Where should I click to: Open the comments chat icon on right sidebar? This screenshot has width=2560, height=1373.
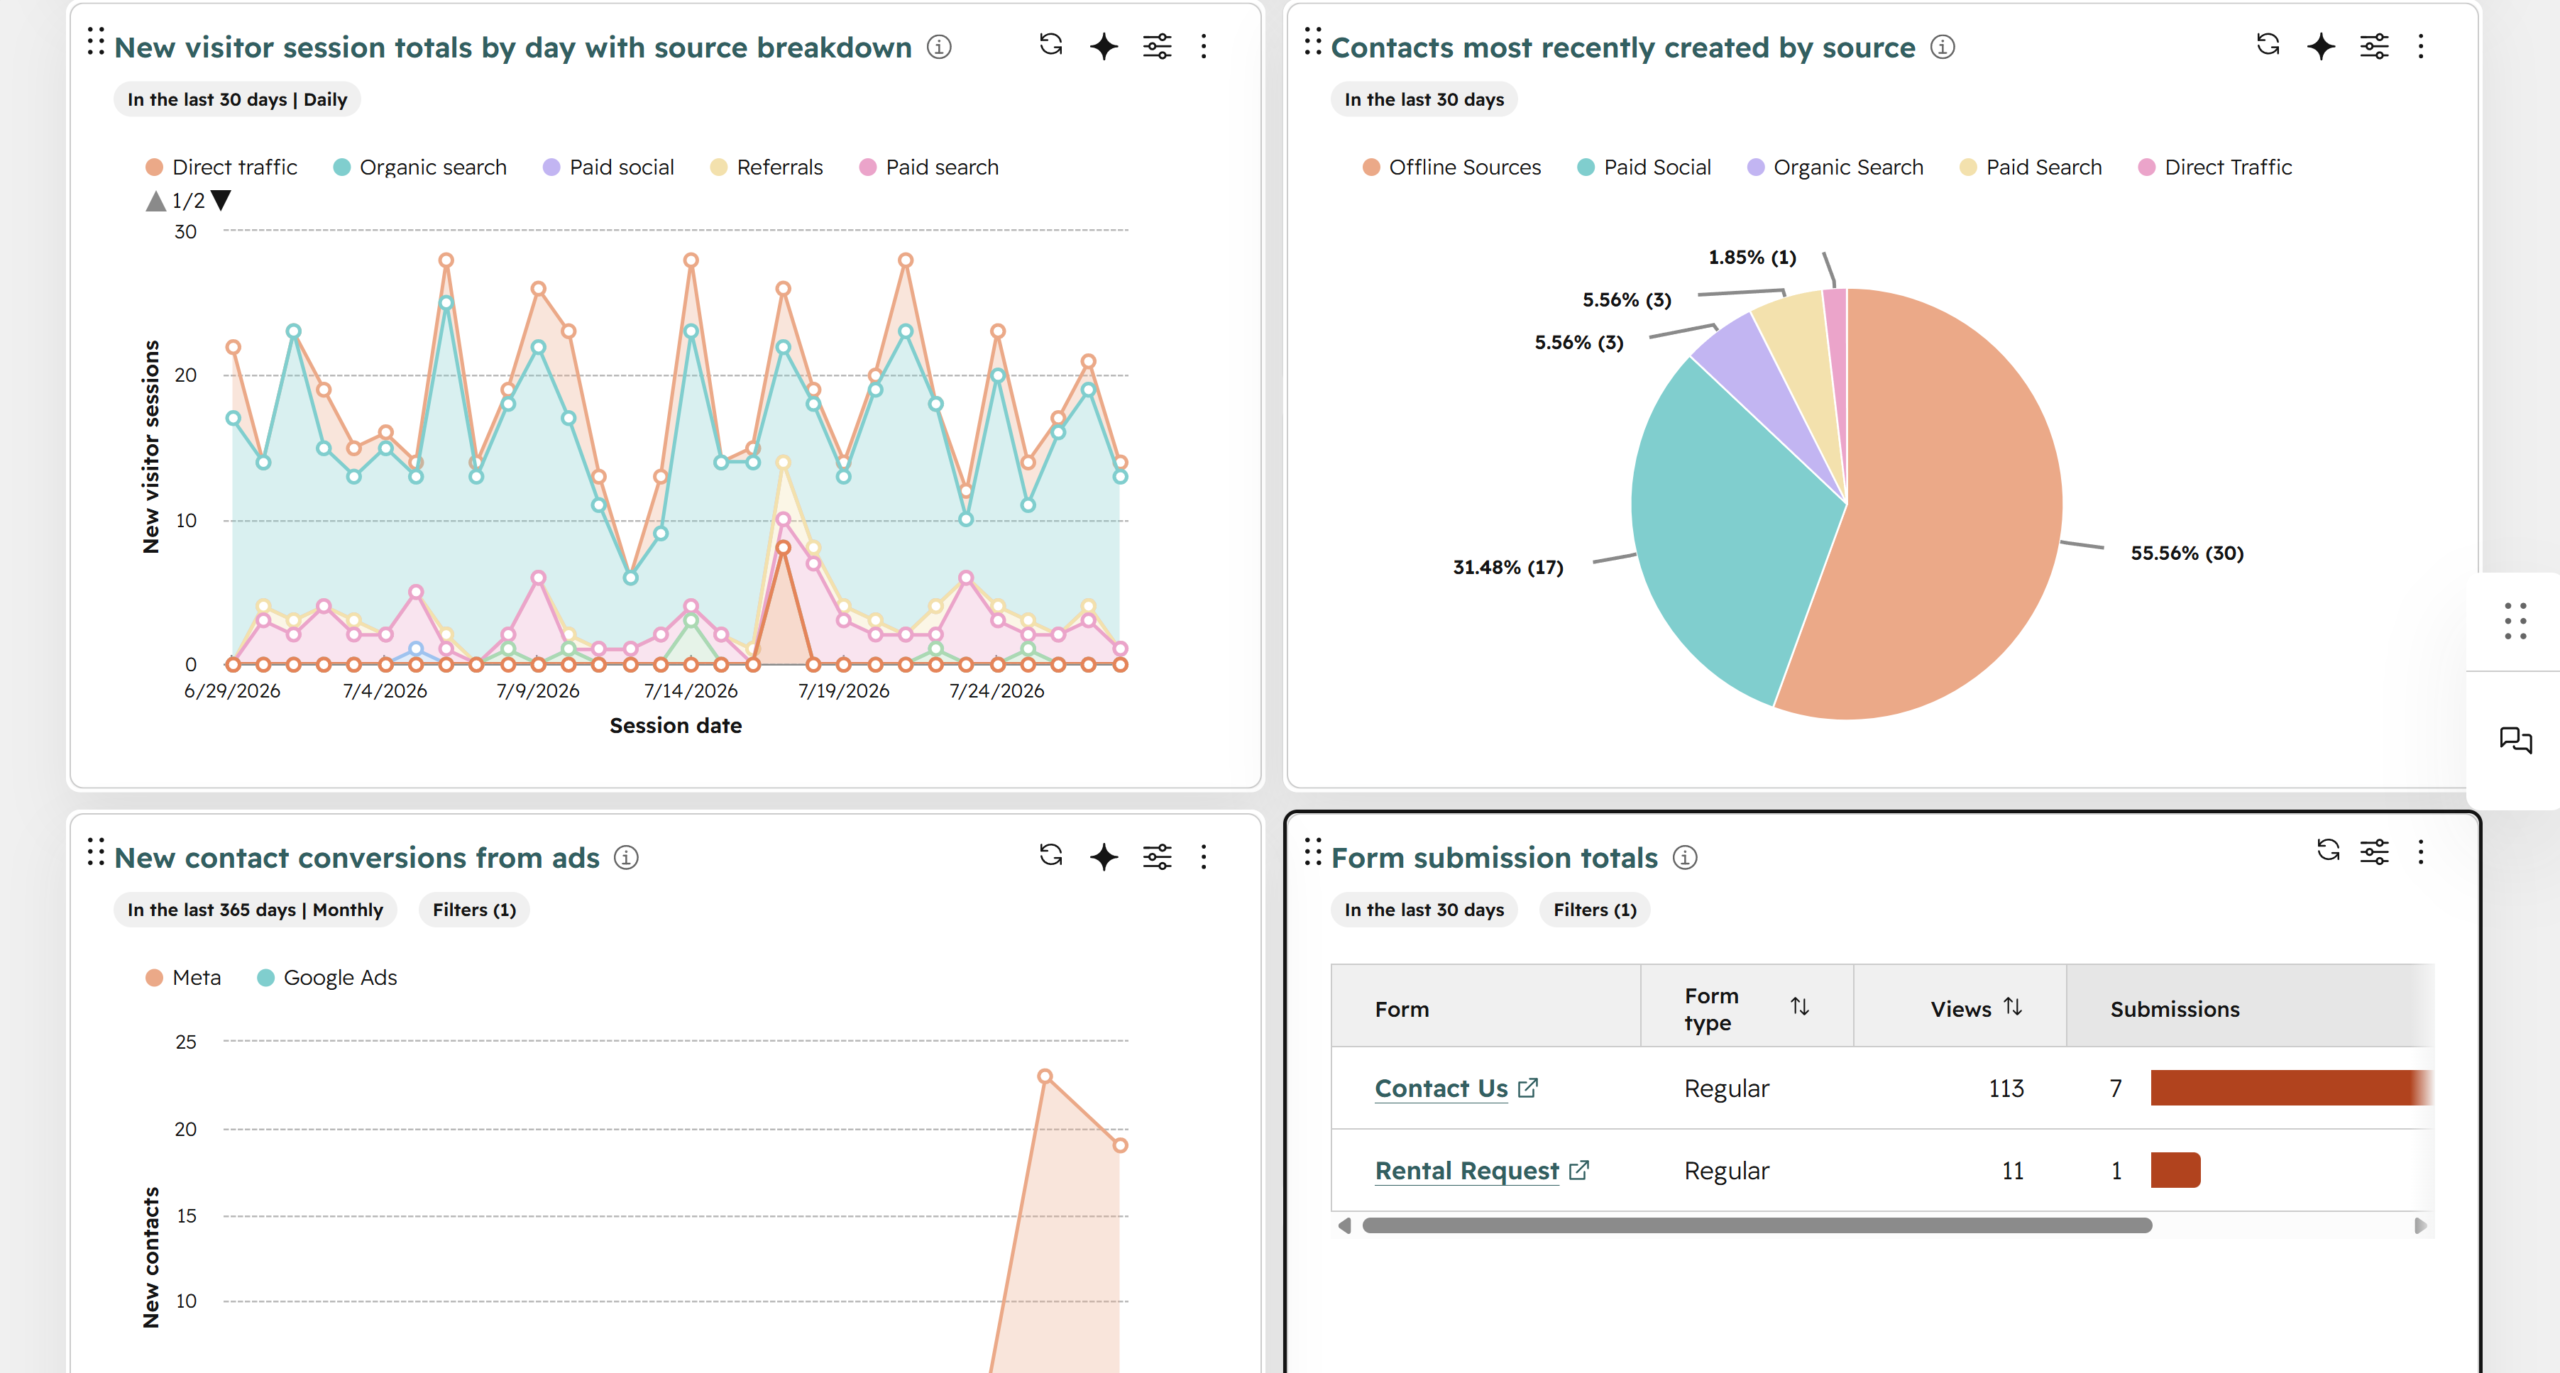(x=2515, y=740)
